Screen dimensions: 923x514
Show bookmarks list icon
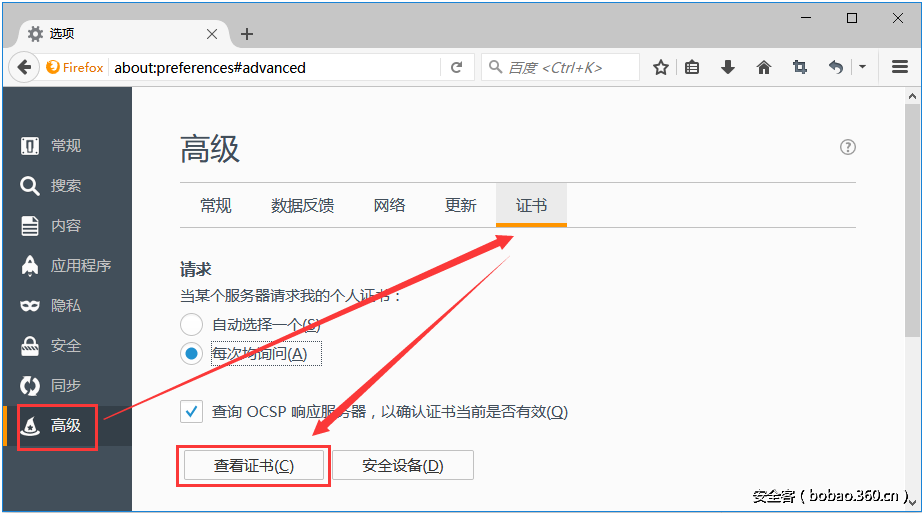click(692, 67)
